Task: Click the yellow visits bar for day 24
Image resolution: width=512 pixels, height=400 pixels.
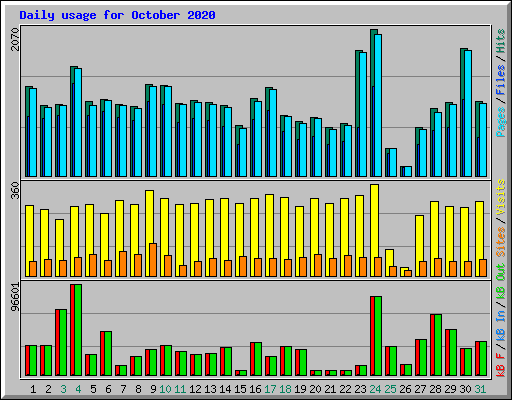Action: tap(374, 230)
